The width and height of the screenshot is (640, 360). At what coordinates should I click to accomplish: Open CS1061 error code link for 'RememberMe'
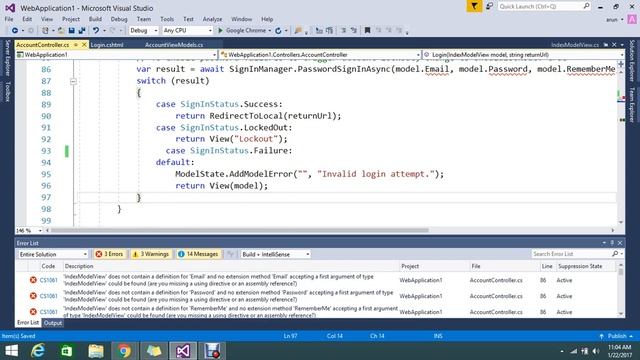tap(49, 312)
